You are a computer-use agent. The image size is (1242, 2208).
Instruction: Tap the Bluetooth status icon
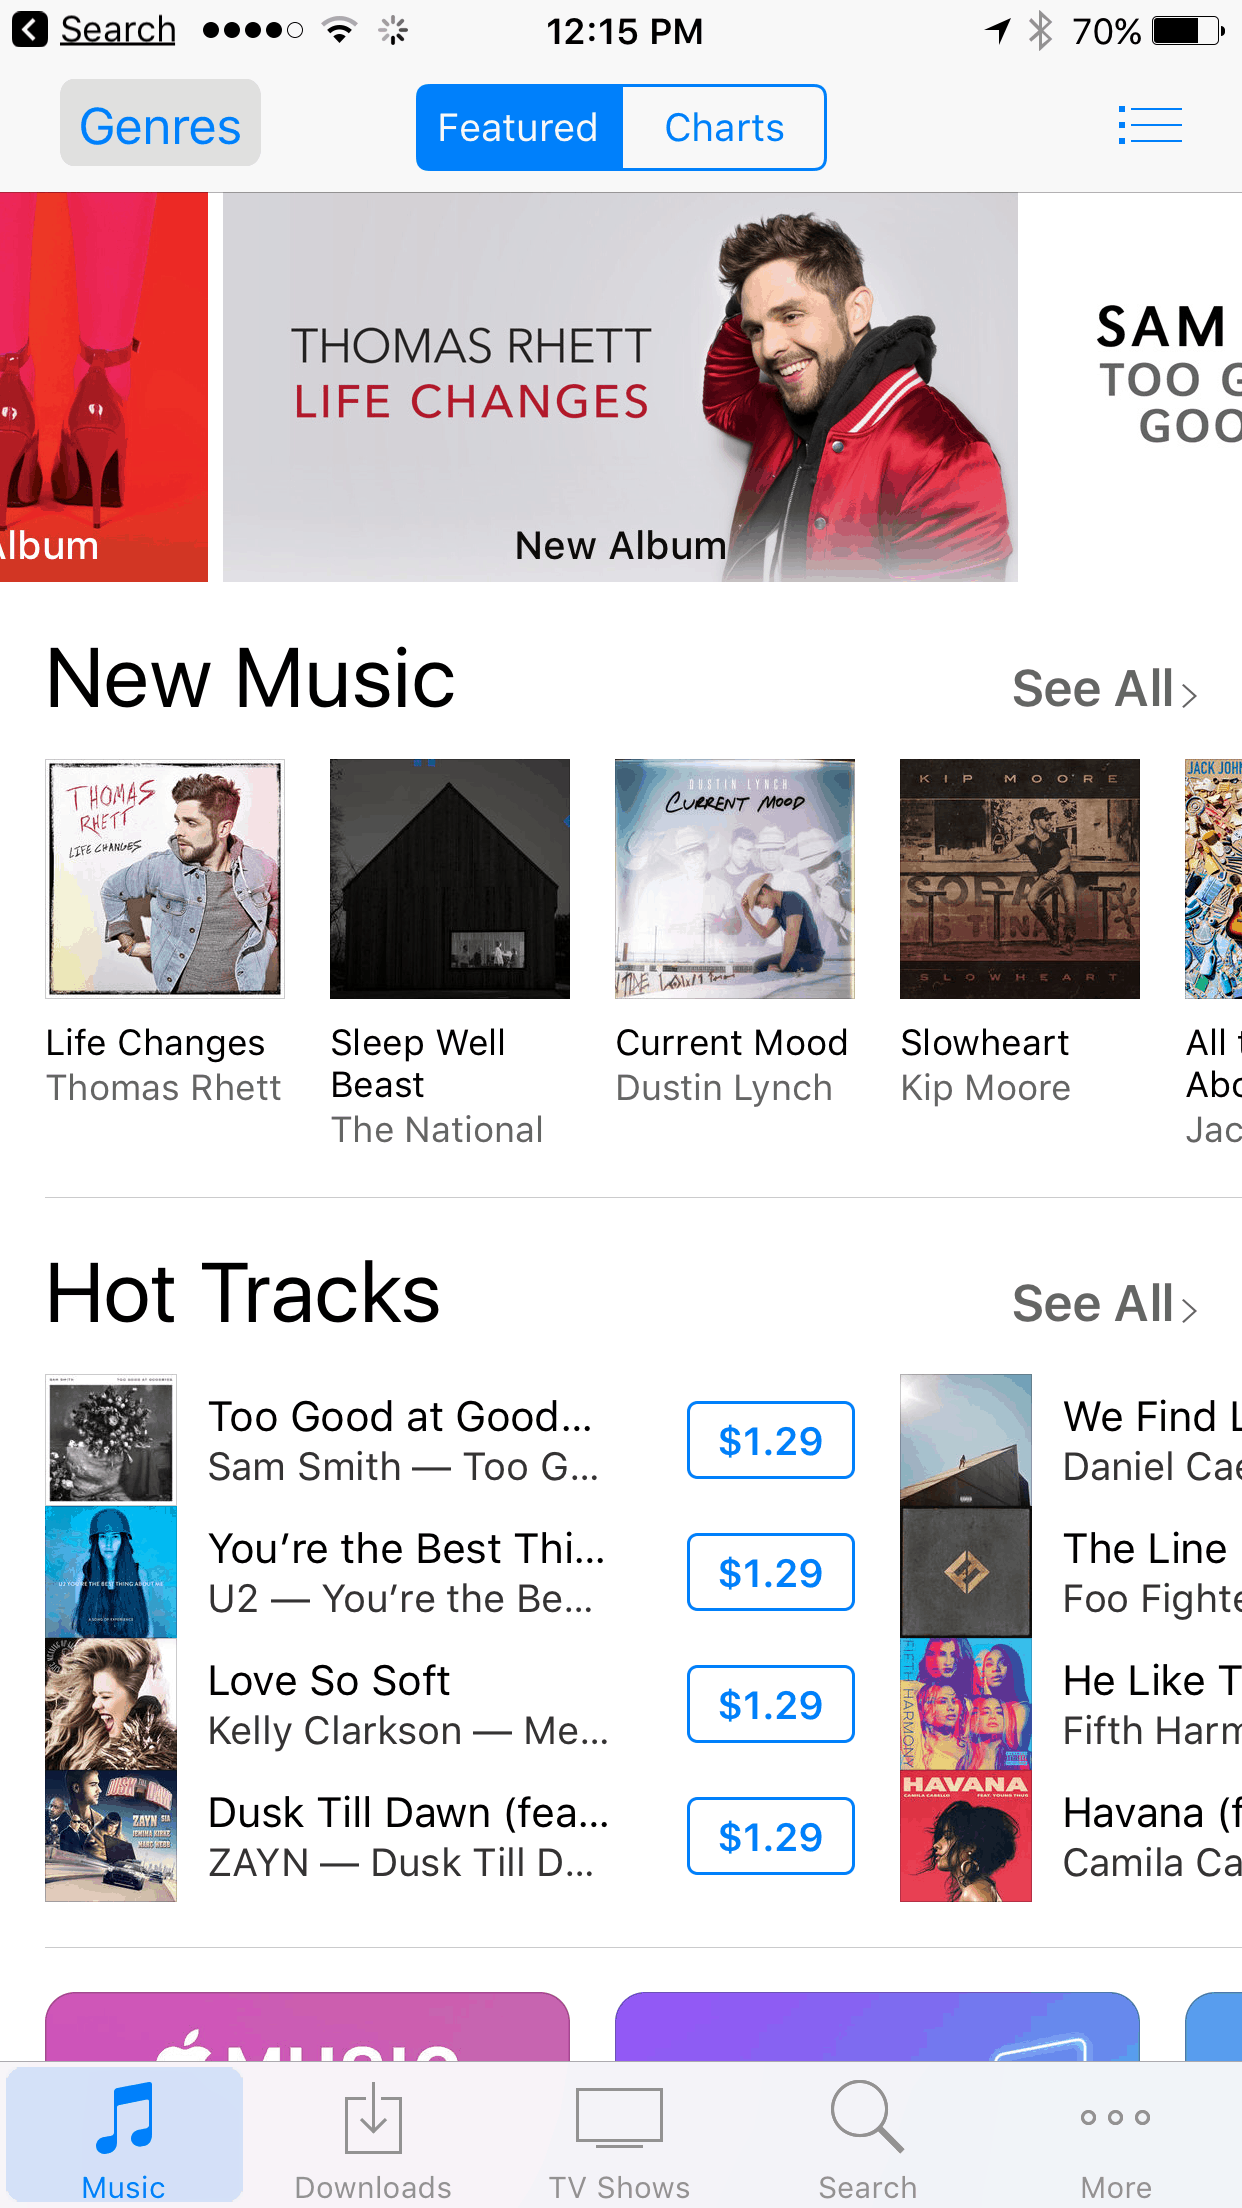tap(1041, 31)
